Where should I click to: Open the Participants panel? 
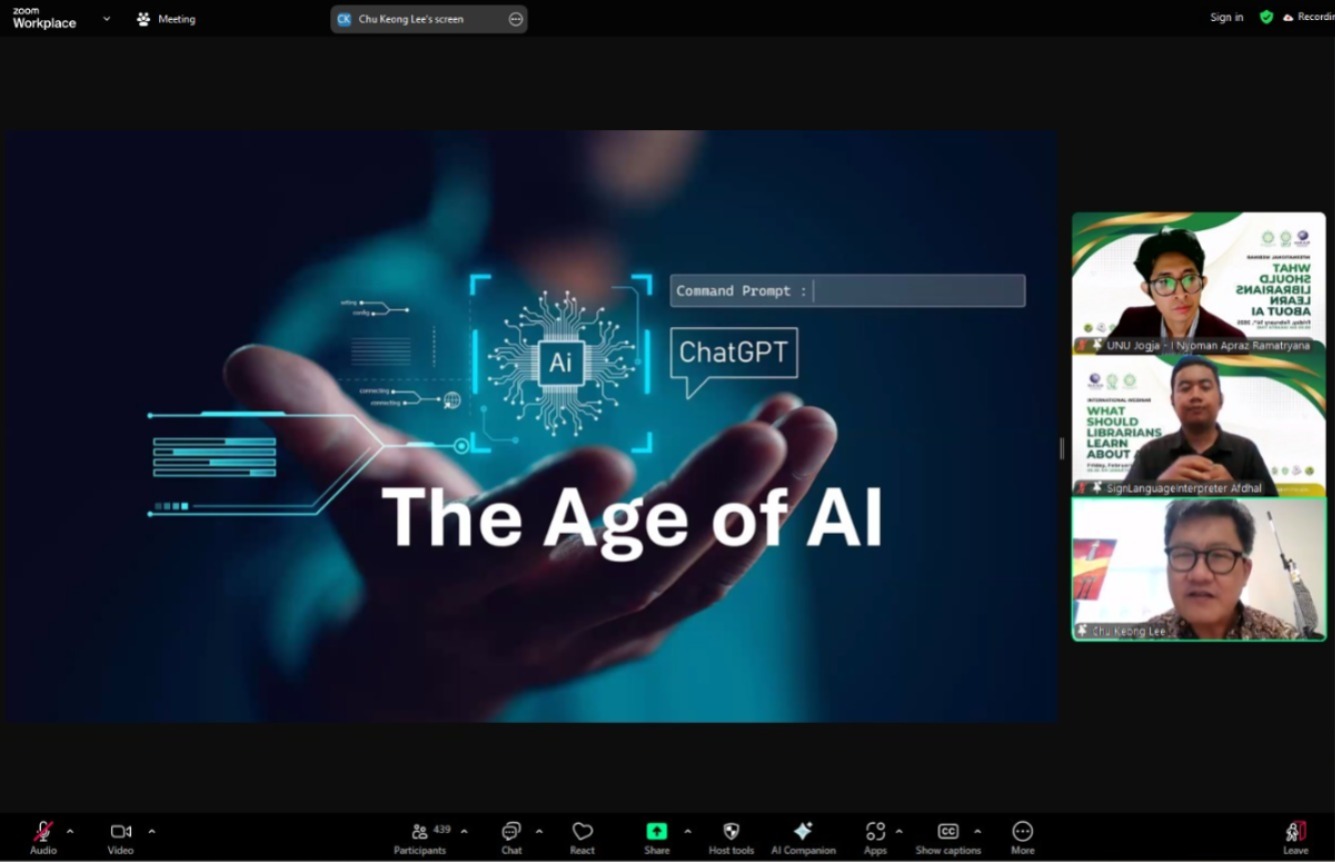[420, 837]
